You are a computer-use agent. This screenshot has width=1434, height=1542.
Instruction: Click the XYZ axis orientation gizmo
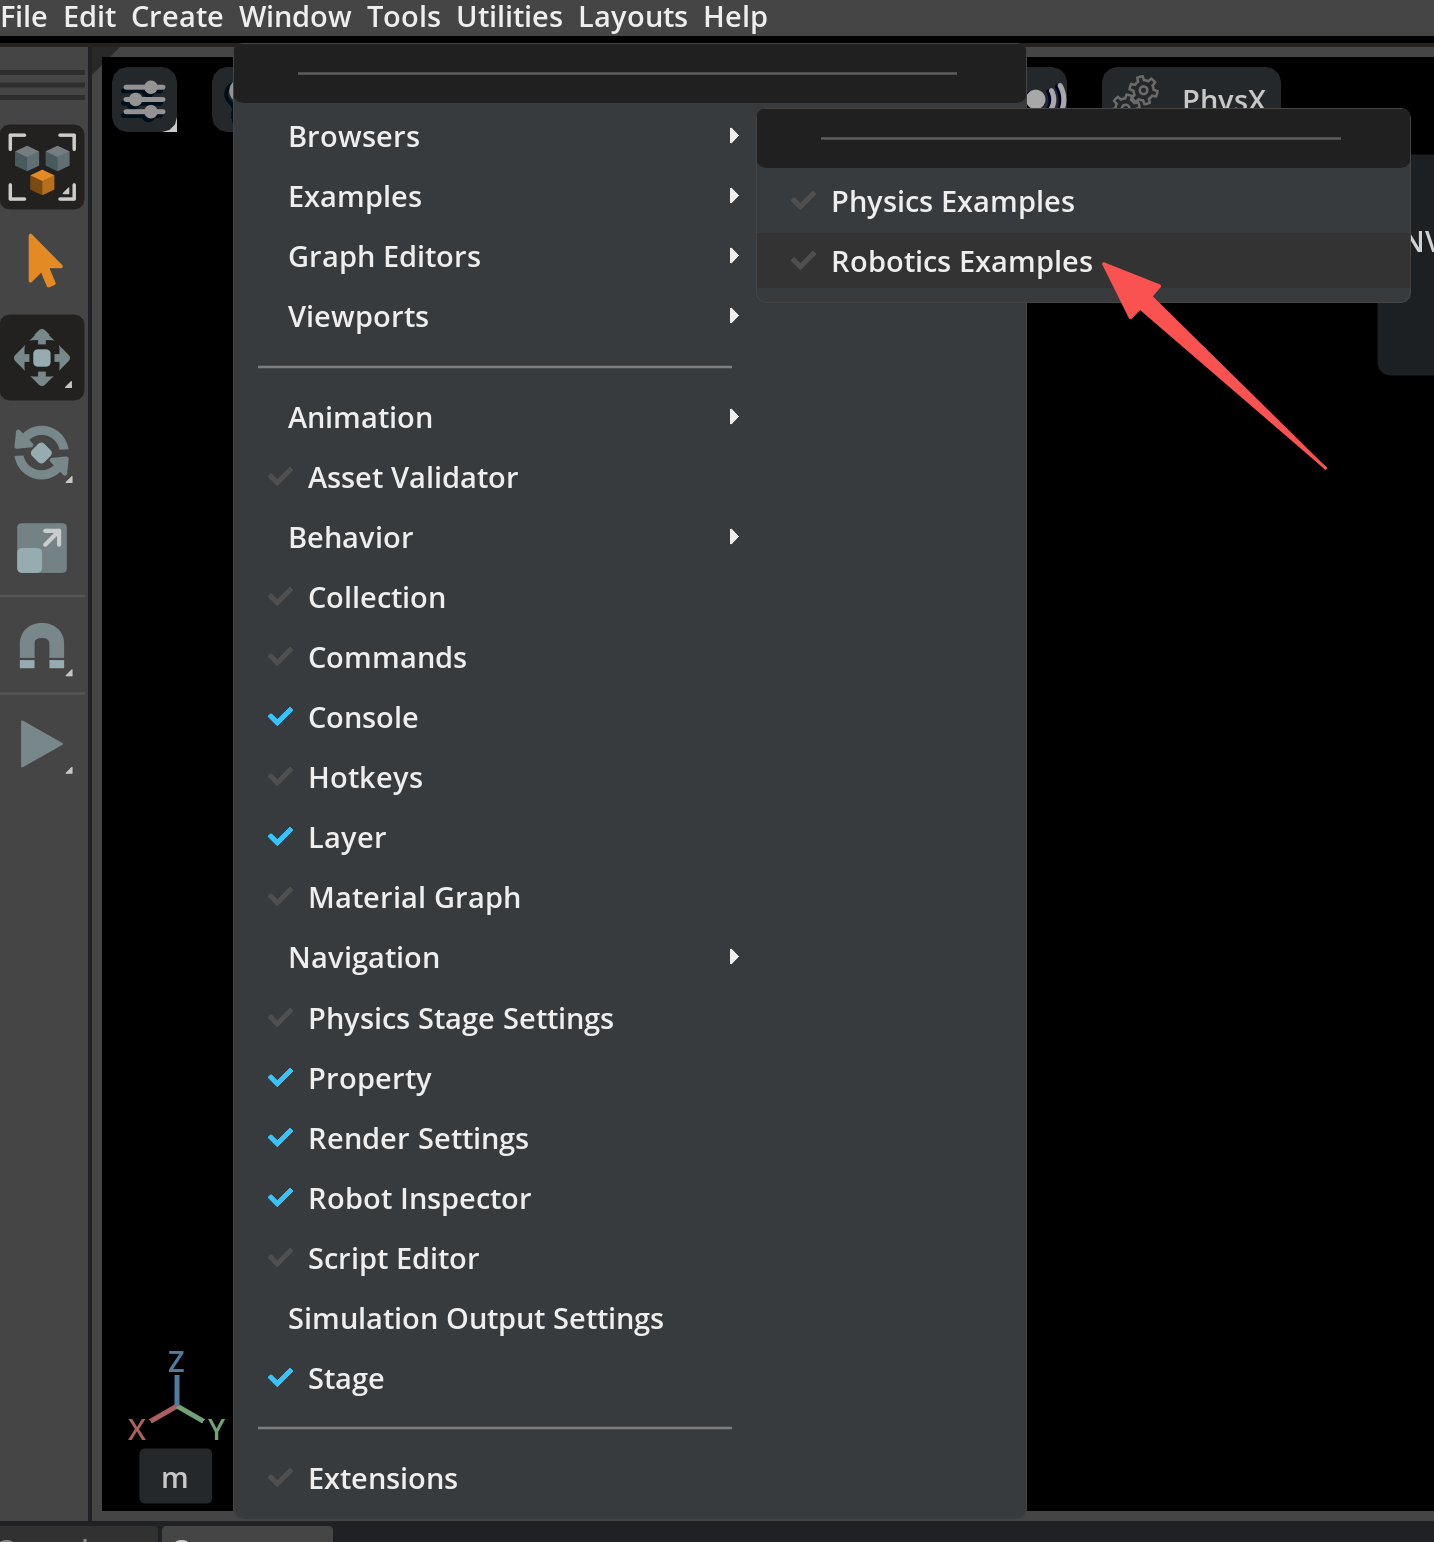[176, 1396]
